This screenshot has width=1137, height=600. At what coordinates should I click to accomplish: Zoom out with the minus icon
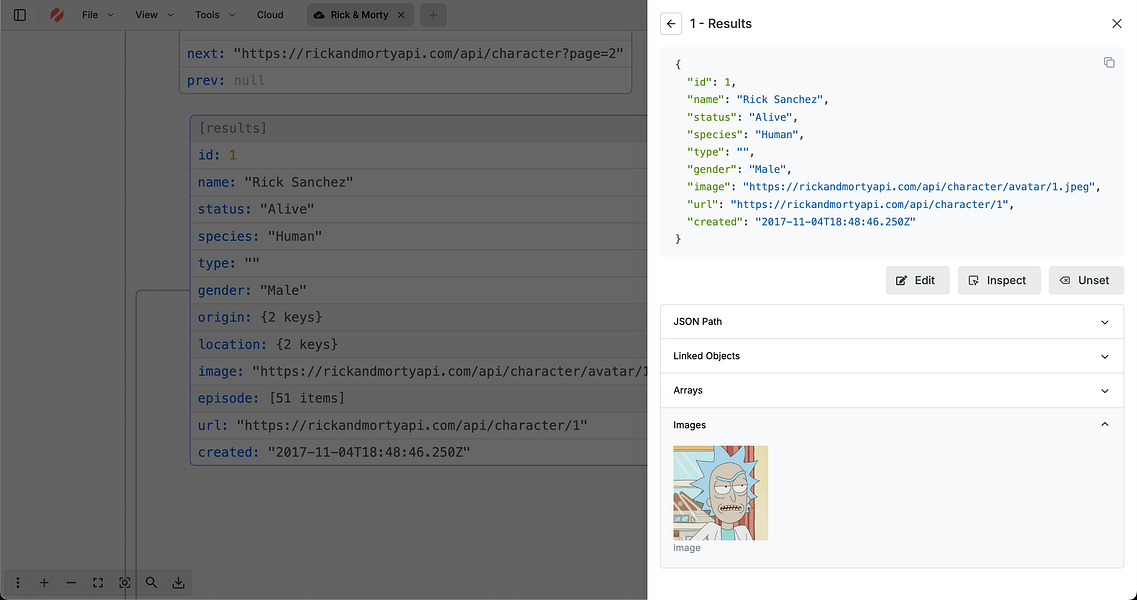pos(71,582)
